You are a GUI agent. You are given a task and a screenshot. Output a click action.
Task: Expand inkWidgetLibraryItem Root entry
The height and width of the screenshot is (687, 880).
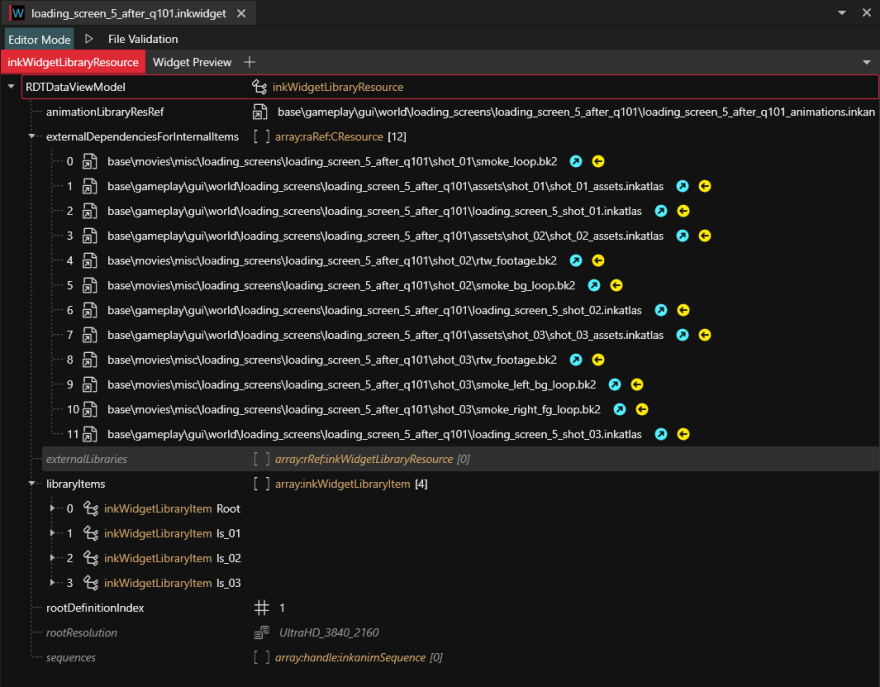point(52,509)
